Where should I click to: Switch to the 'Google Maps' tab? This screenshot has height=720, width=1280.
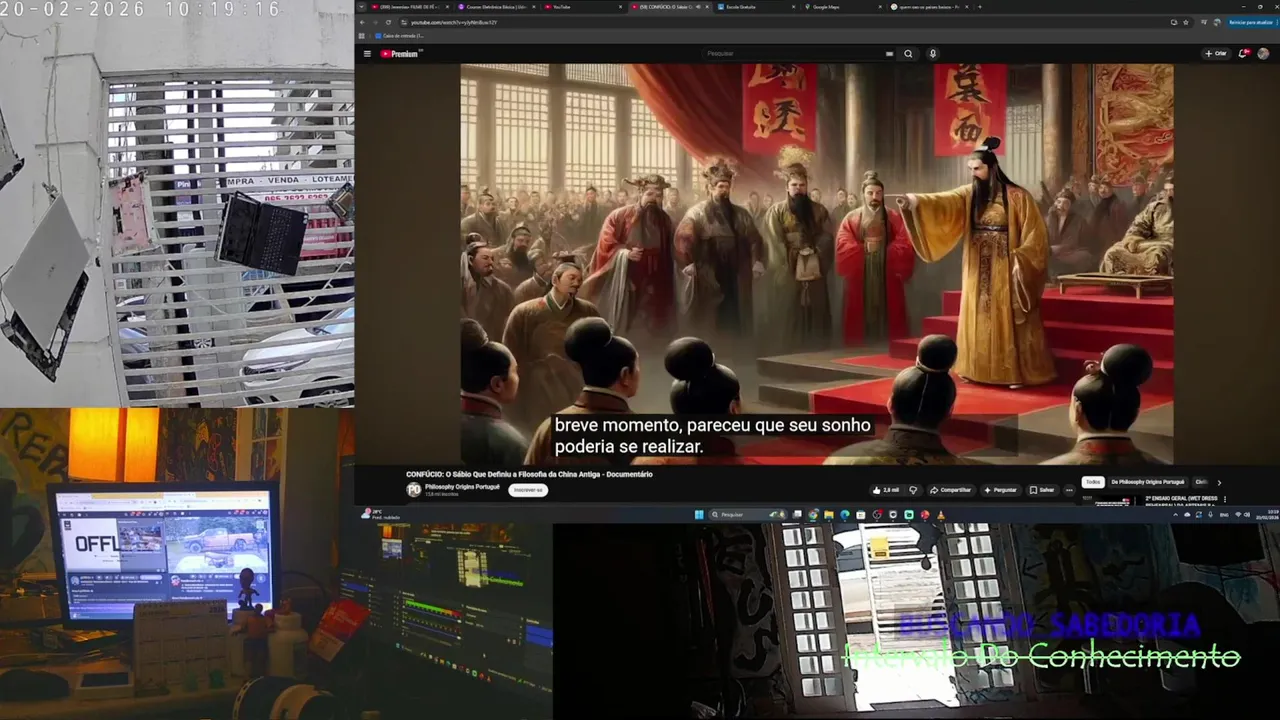(844, 7)
